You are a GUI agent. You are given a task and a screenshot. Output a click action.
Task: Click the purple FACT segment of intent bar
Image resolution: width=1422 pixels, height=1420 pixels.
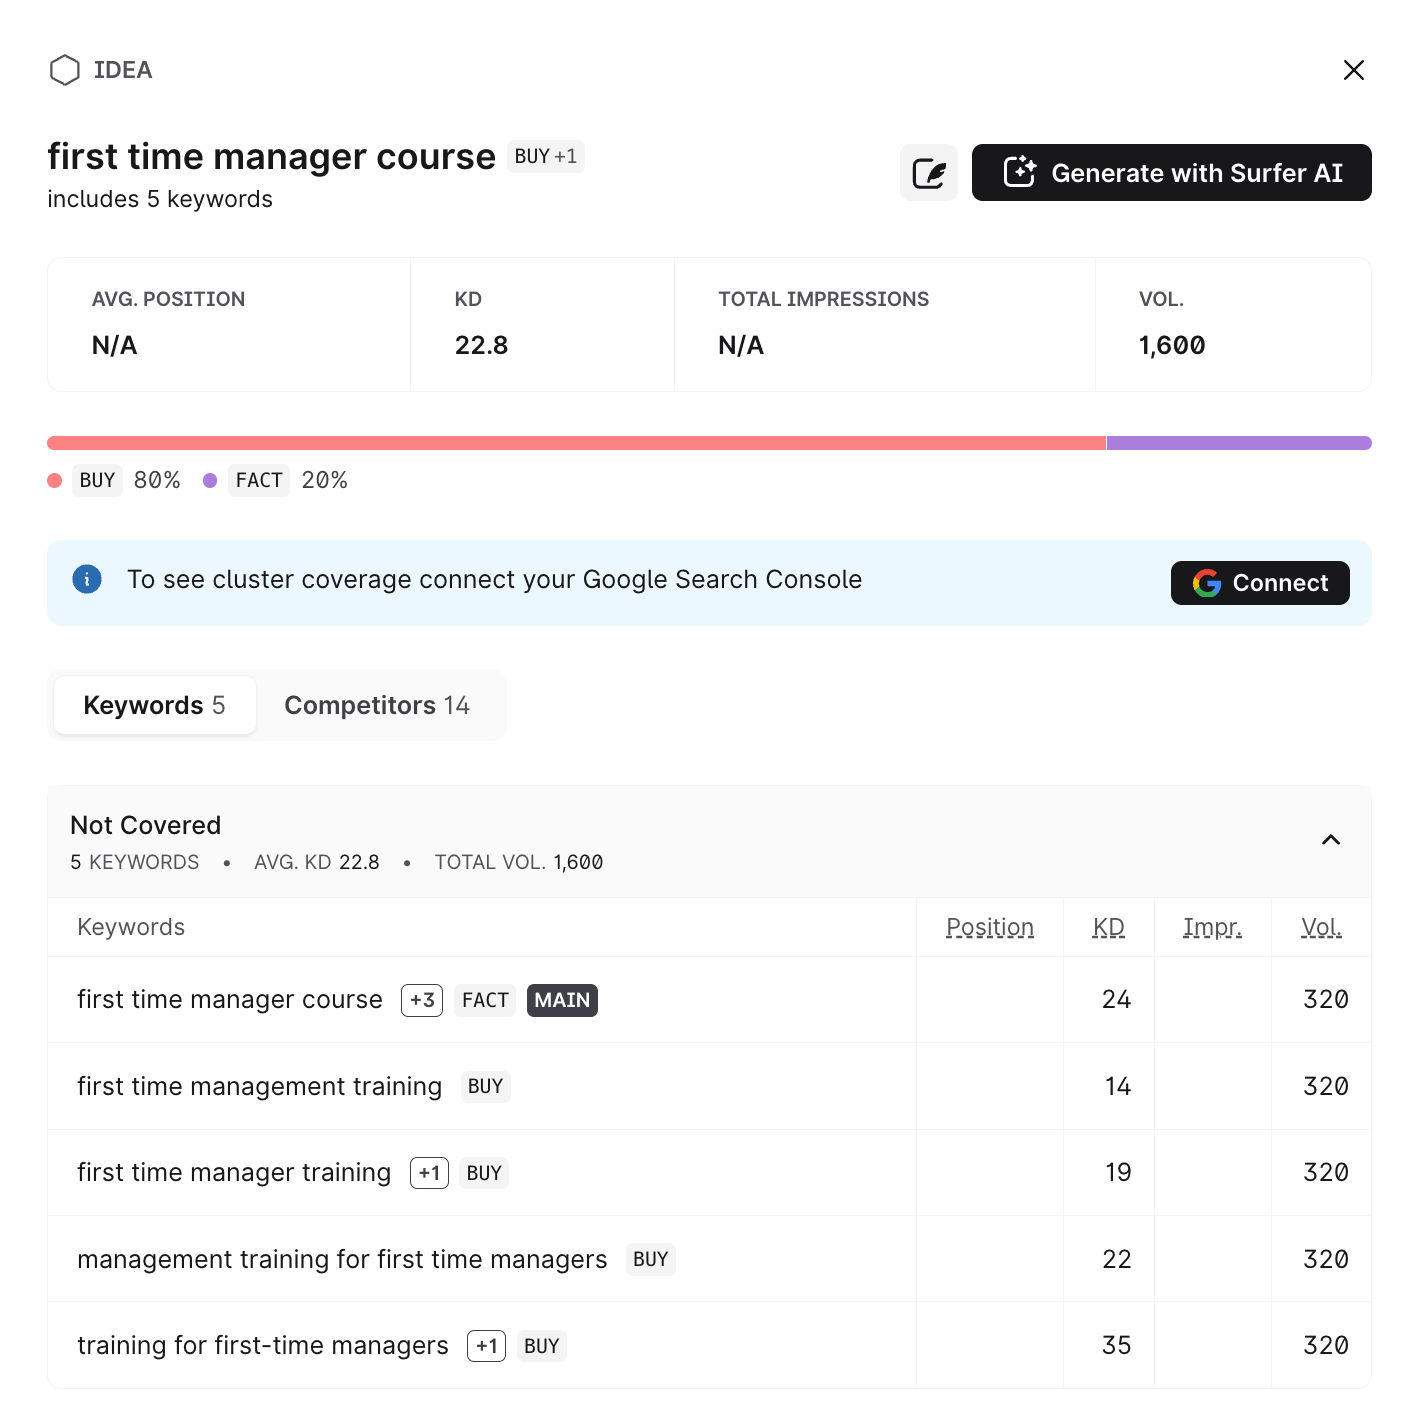(1238, 443)
